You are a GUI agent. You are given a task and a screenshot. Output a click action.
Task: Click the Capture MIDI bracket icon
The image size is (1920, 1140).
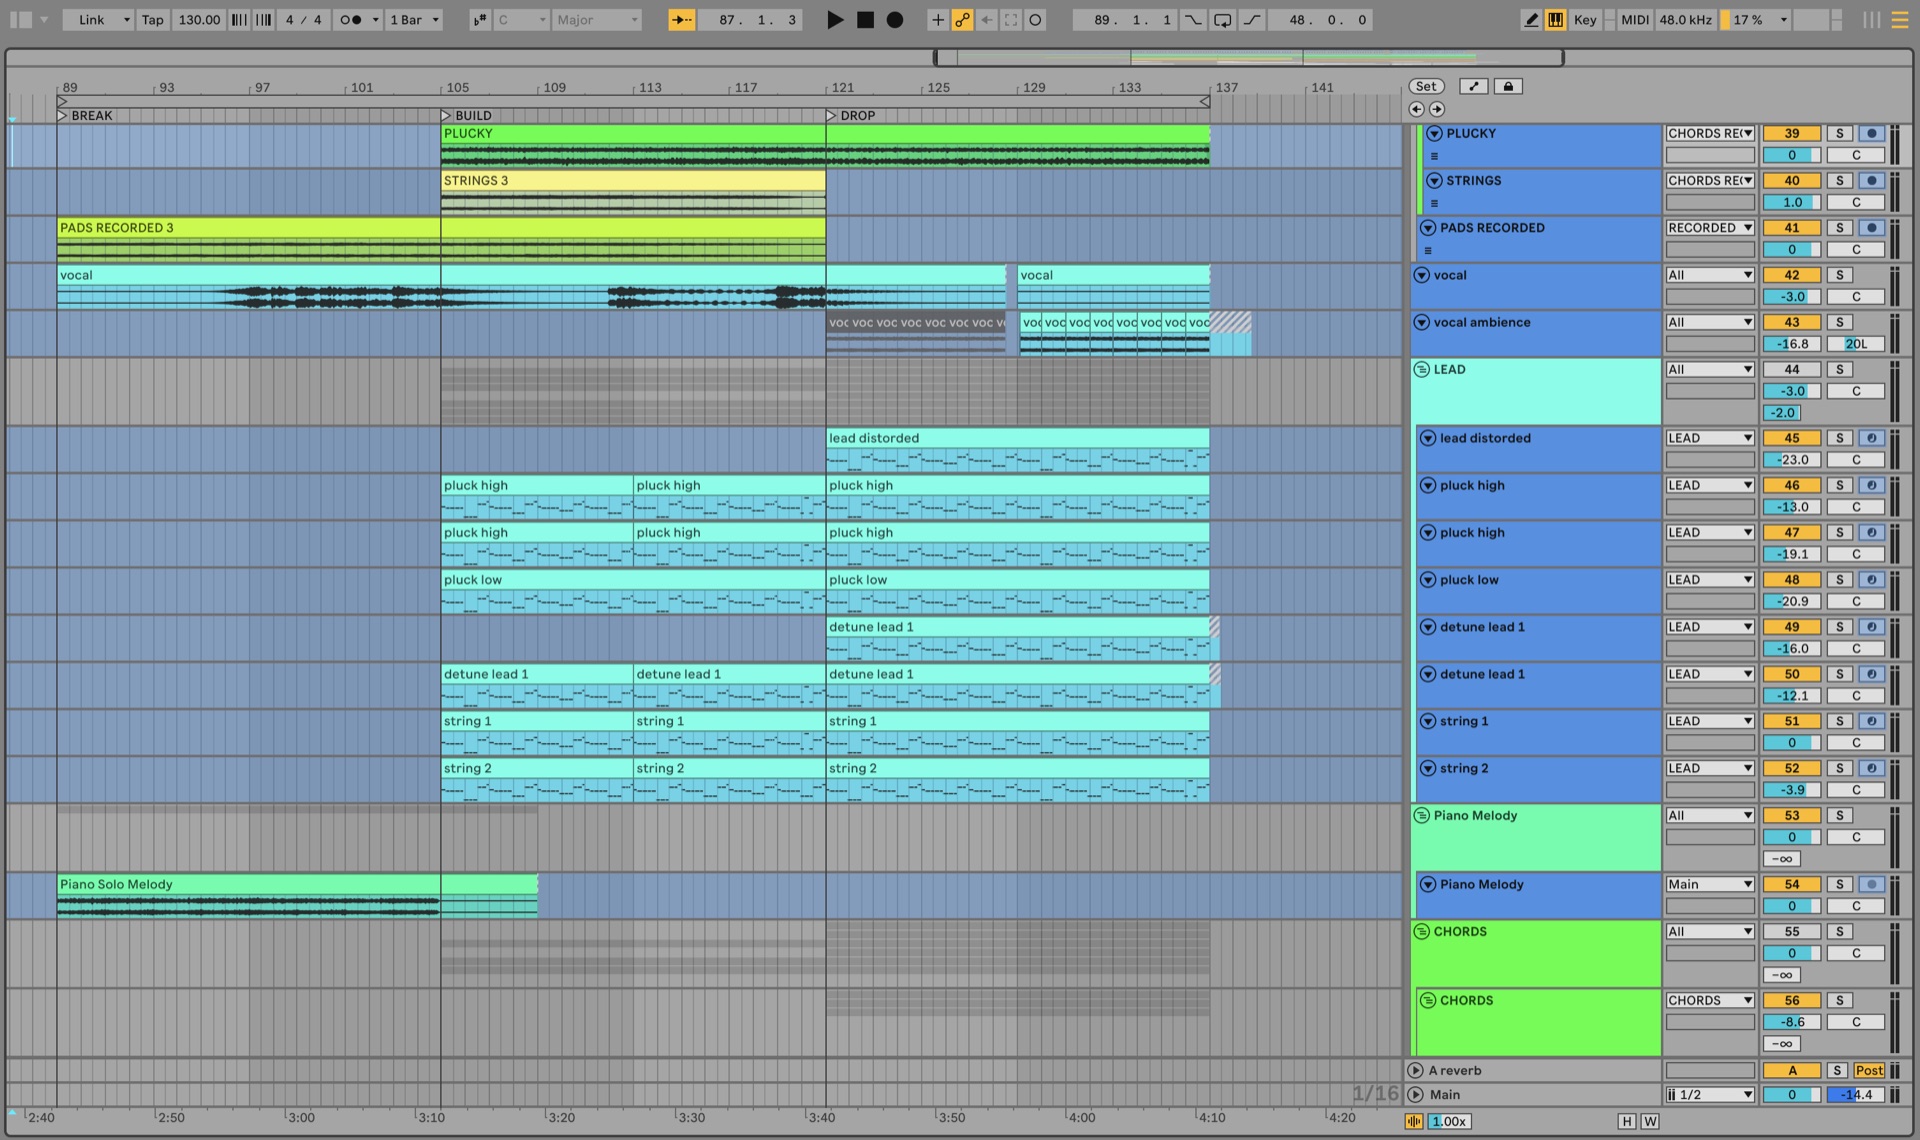click(x=1011, y=19)
